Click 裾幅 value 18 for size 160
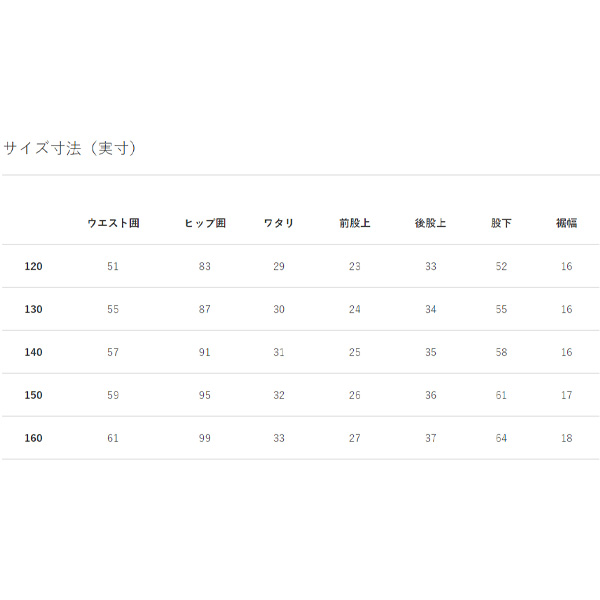This screenshot has width=600, height=600. (567, 438)
